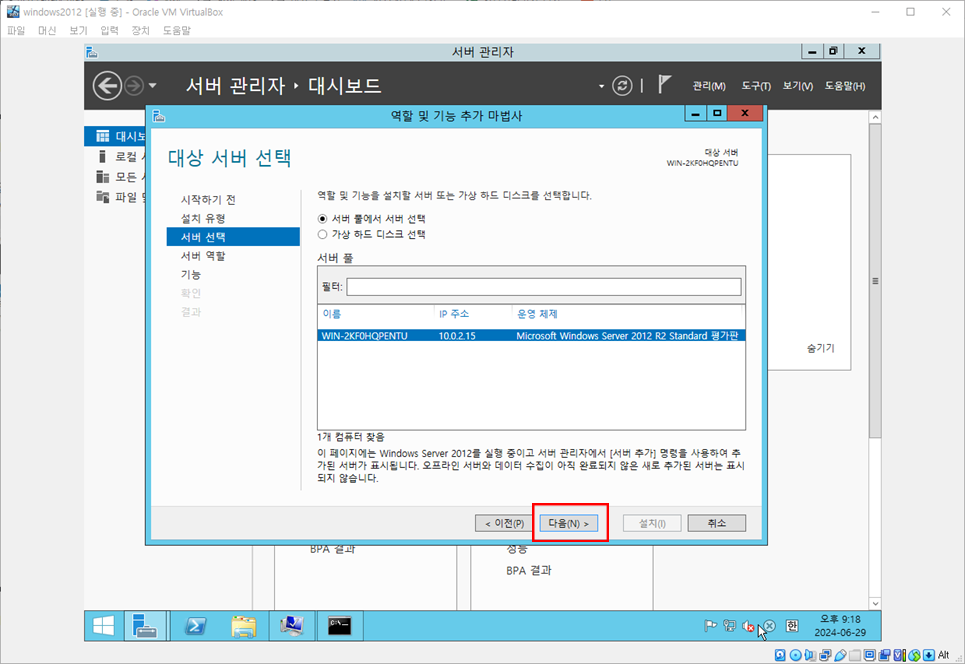Viewport: 965px width, 664px height.
Task: Go to the 설치 유형 wizard step
Action: click(203, 218)
